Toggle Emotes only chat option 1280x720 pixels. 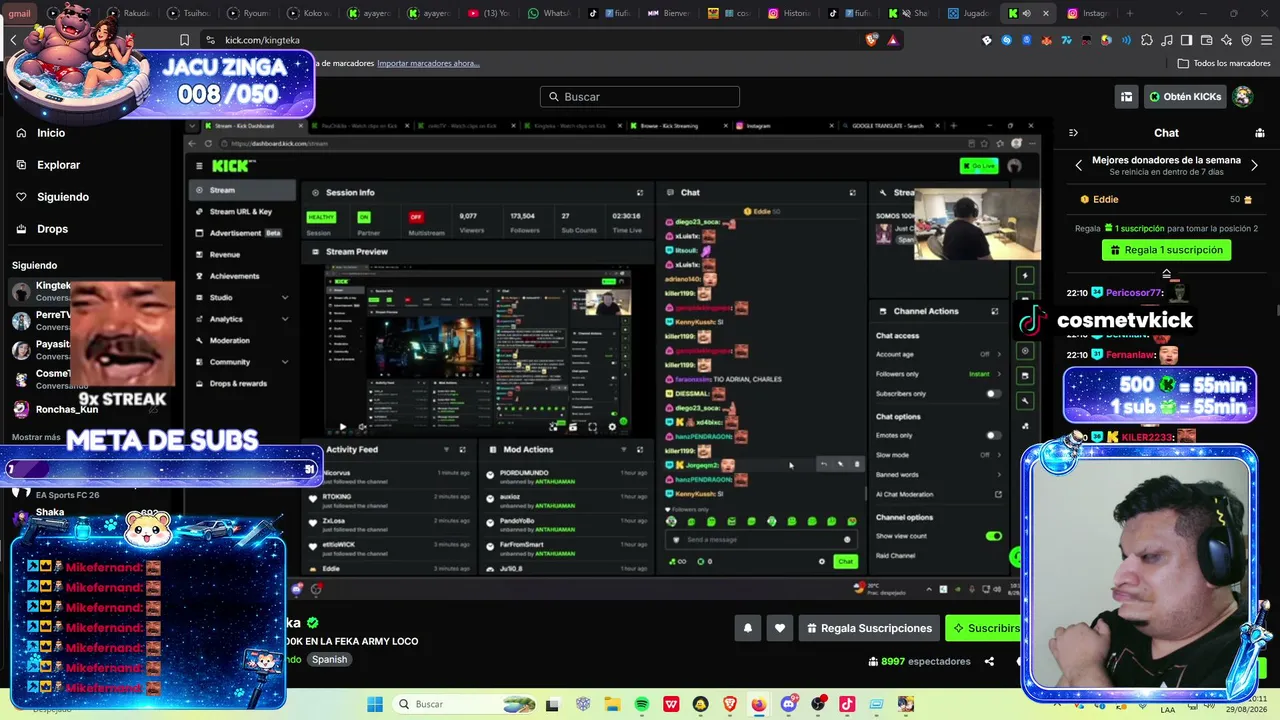pyautogui.click(x=993, y=435)
